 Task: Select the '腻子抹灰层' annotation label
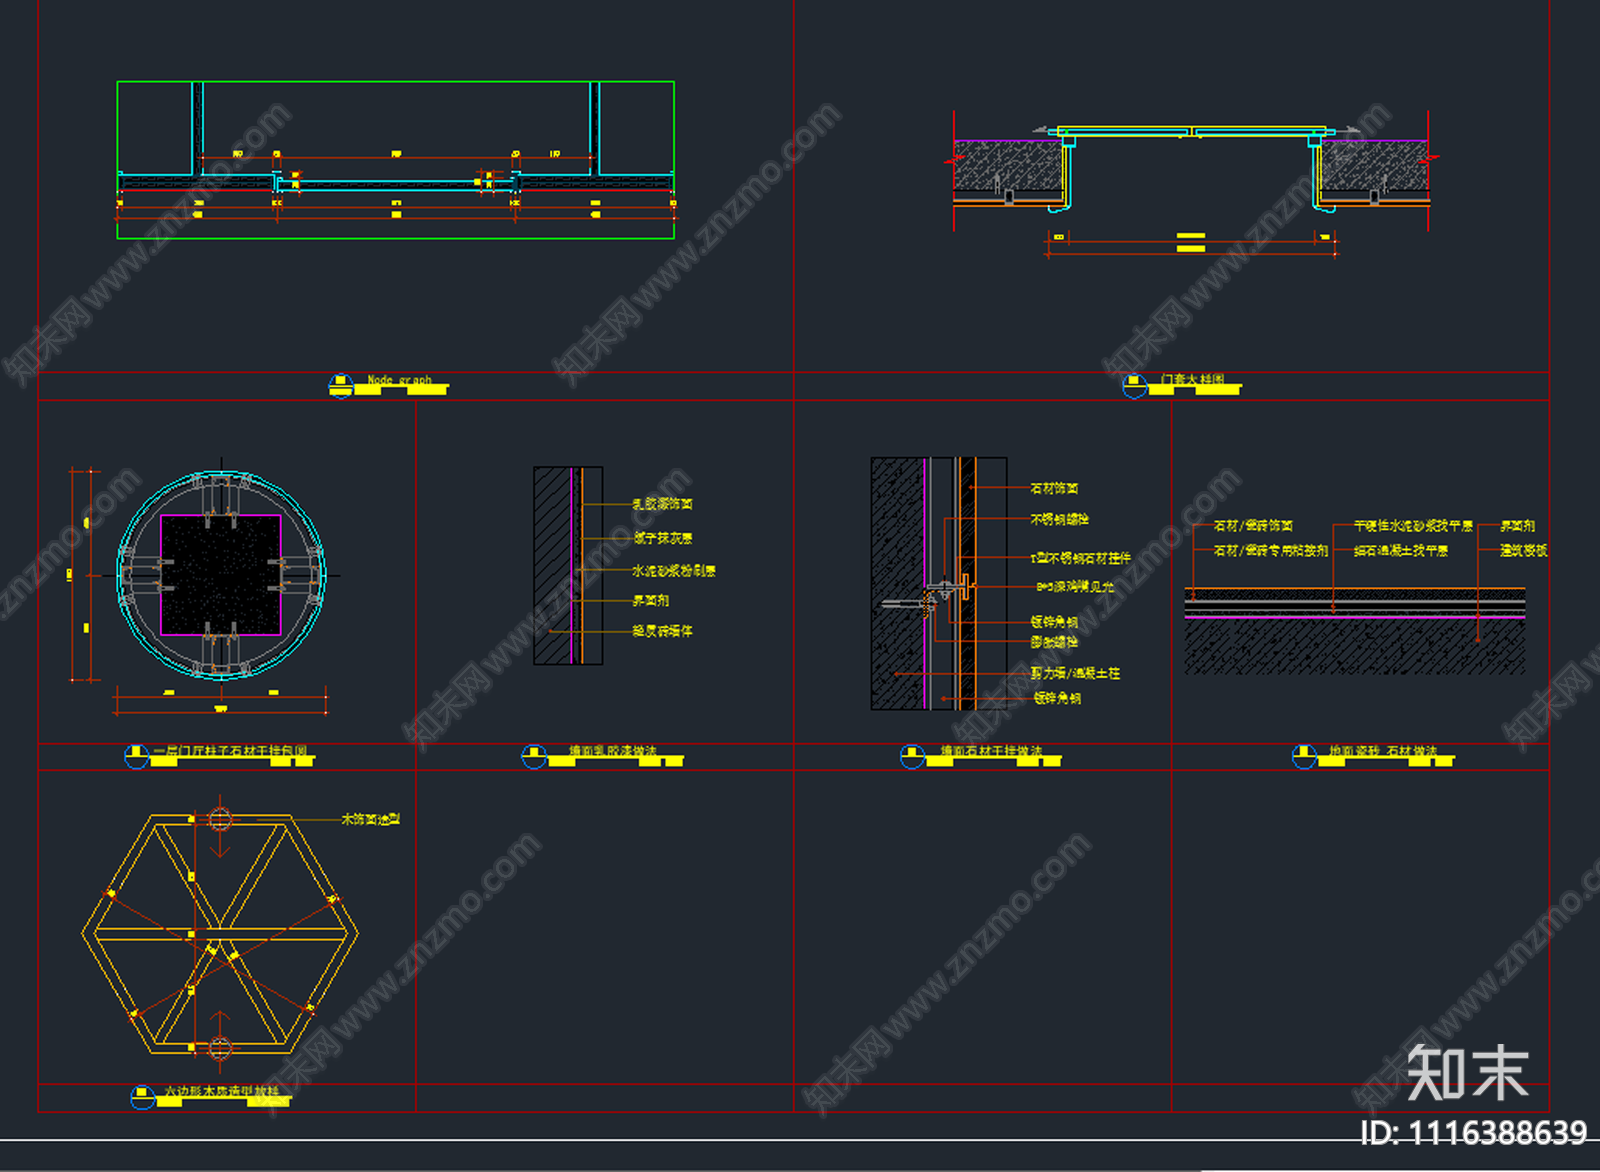[x=662, y=538]
